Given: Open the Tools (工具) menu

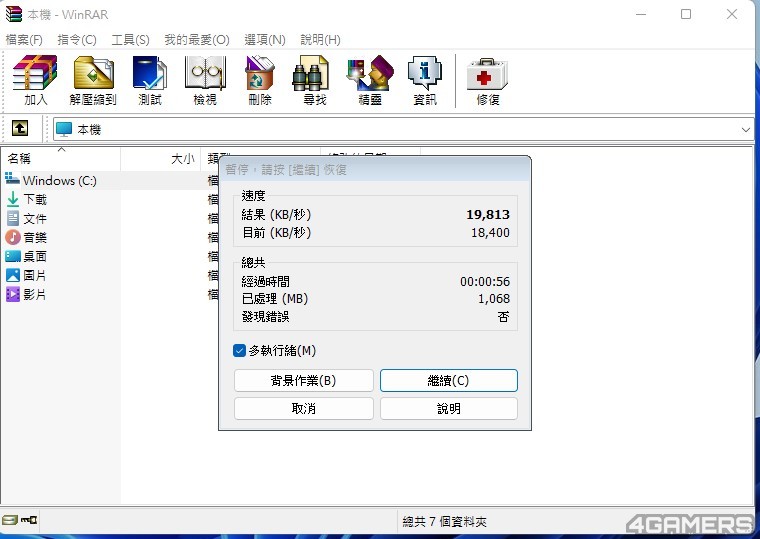Looking at the screenshot, I should coord(130,40).
